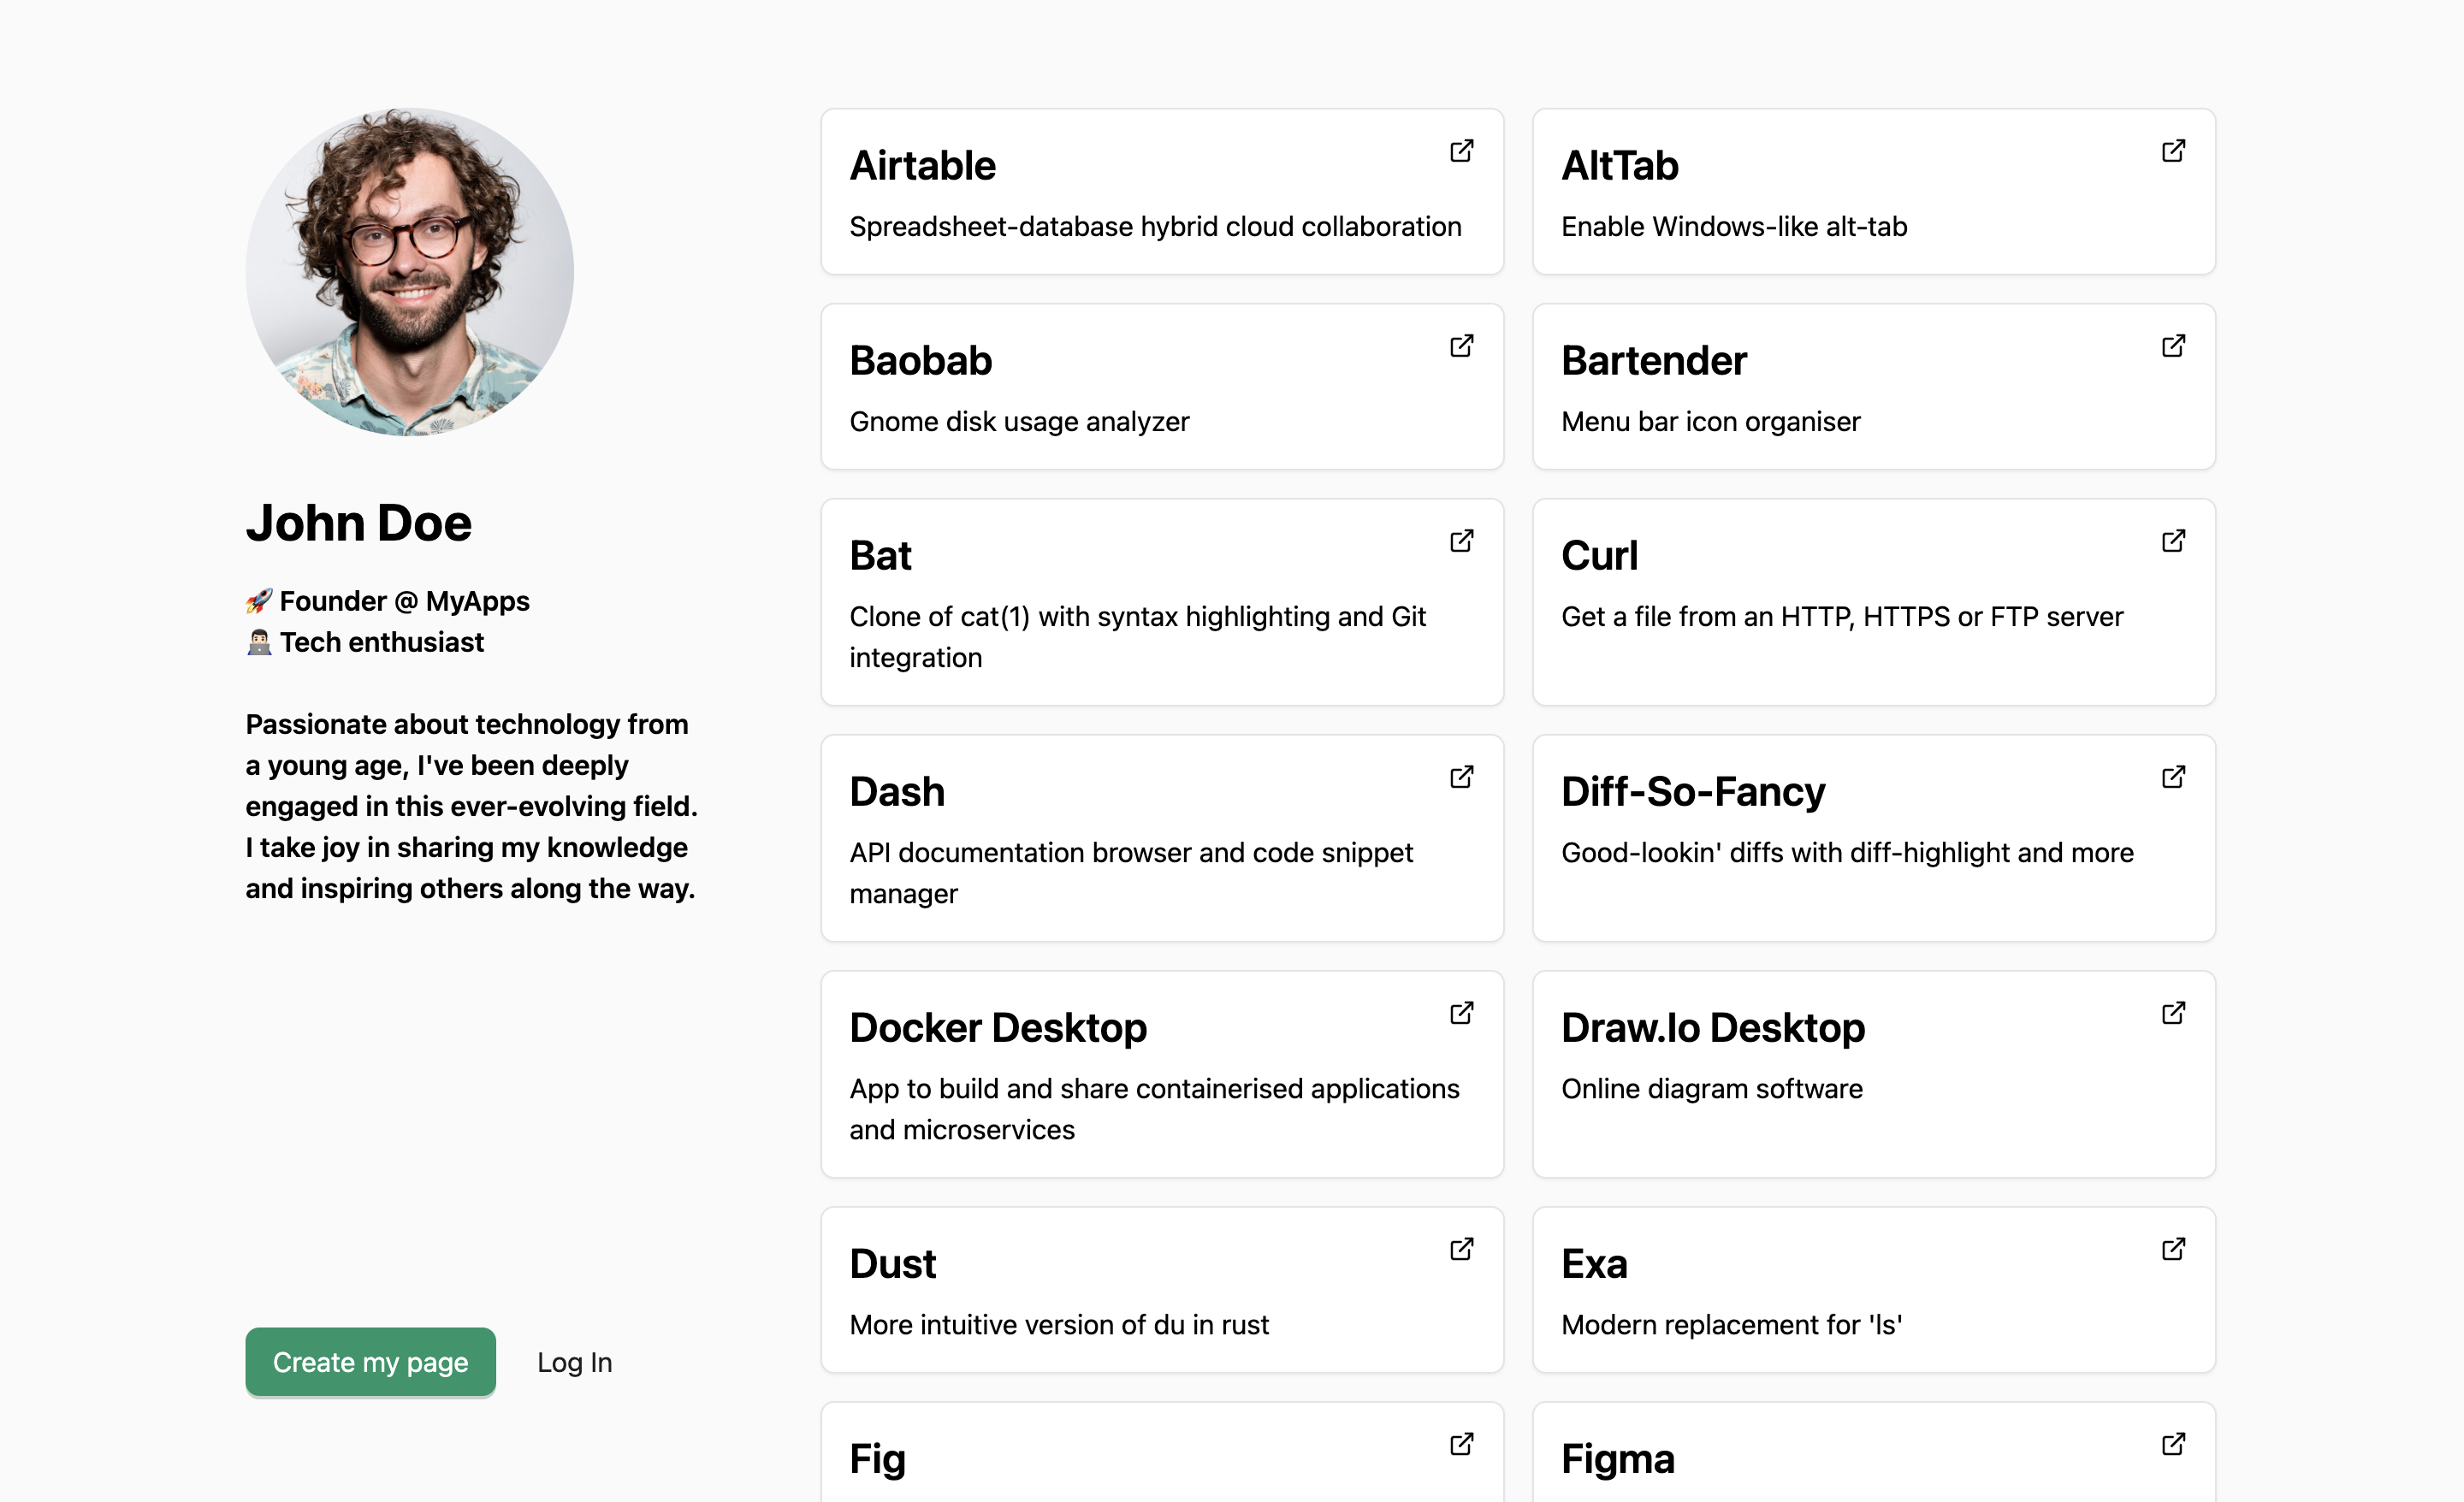Click the AltTab external link icon

[x=2173, y=151]
